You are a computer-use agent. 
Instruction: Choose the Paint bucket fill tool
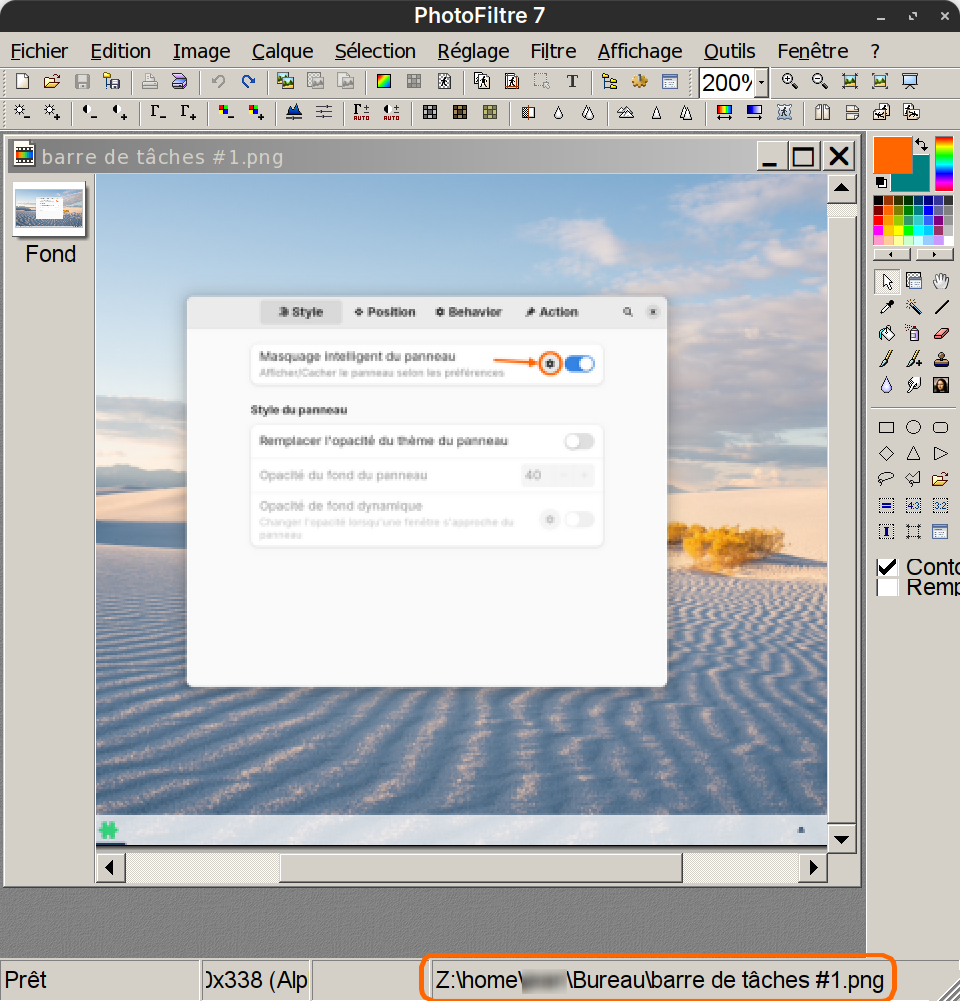886,333
